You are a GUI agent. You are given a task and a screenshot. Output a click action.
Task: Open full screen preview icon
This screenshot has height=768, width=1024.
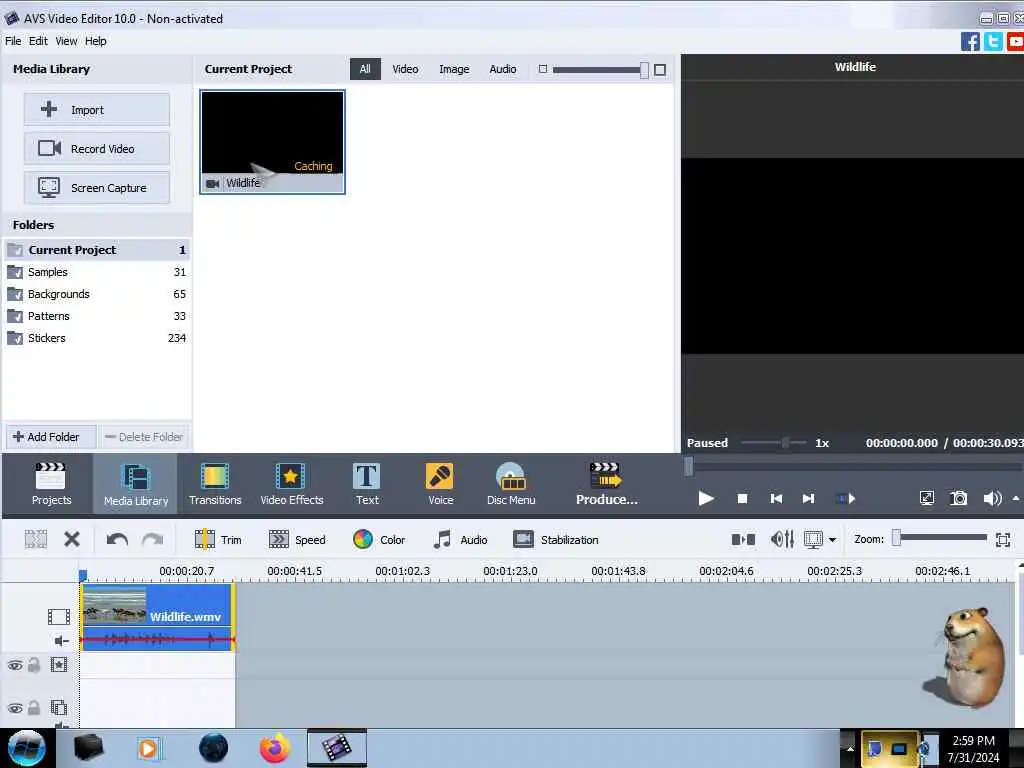point(927,499)
